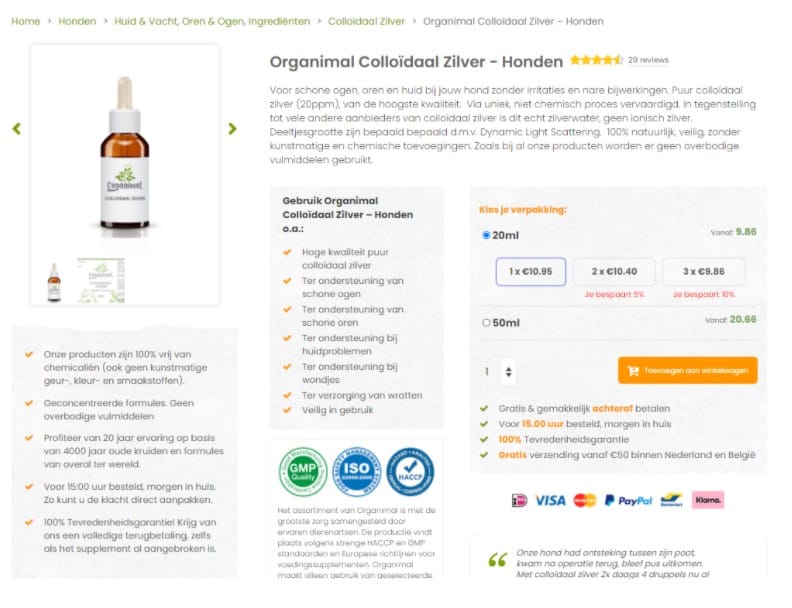Screen dimensions: 792x608
Task: Choose the 2 x €10.40 option
Action: pos(614,272)
